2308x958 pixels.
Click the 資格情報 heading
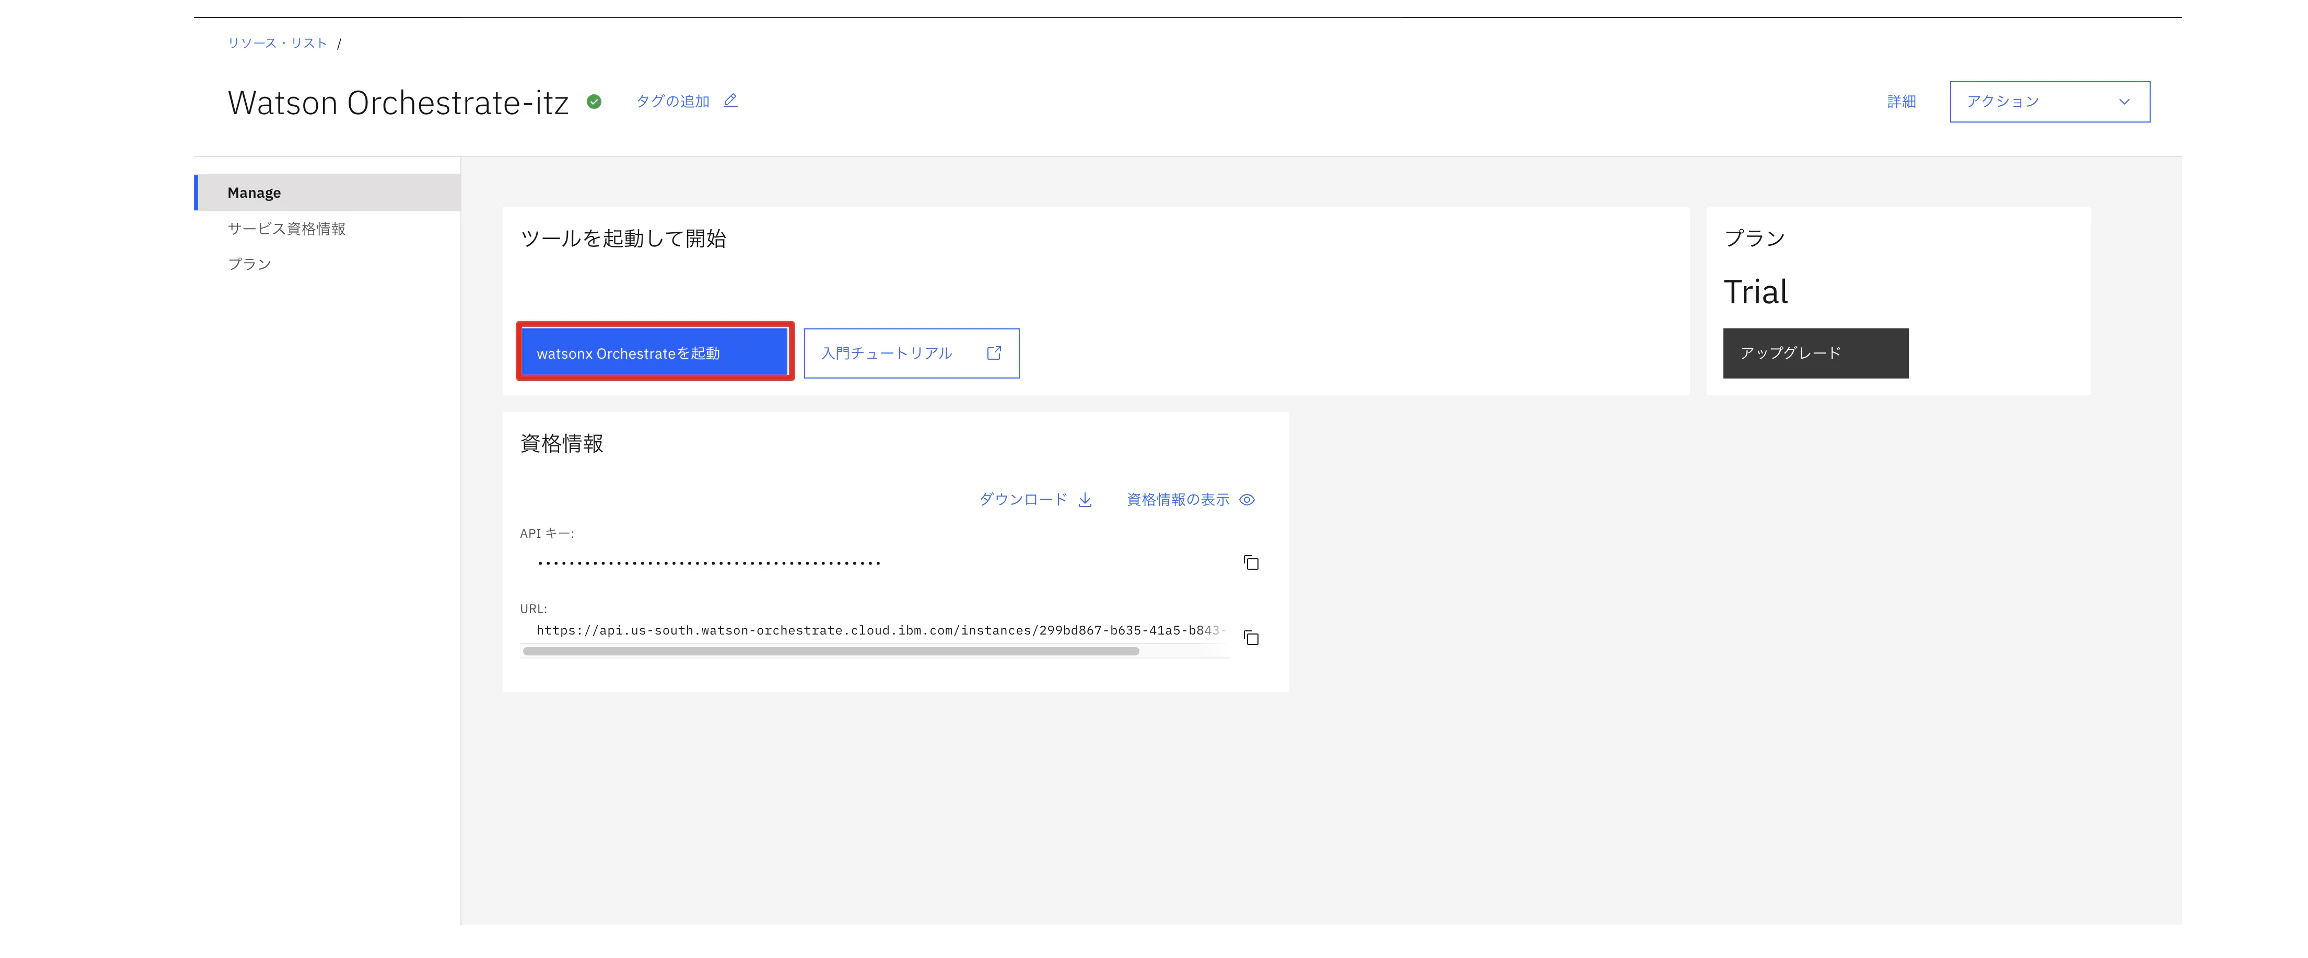click(x=562, y=443)
